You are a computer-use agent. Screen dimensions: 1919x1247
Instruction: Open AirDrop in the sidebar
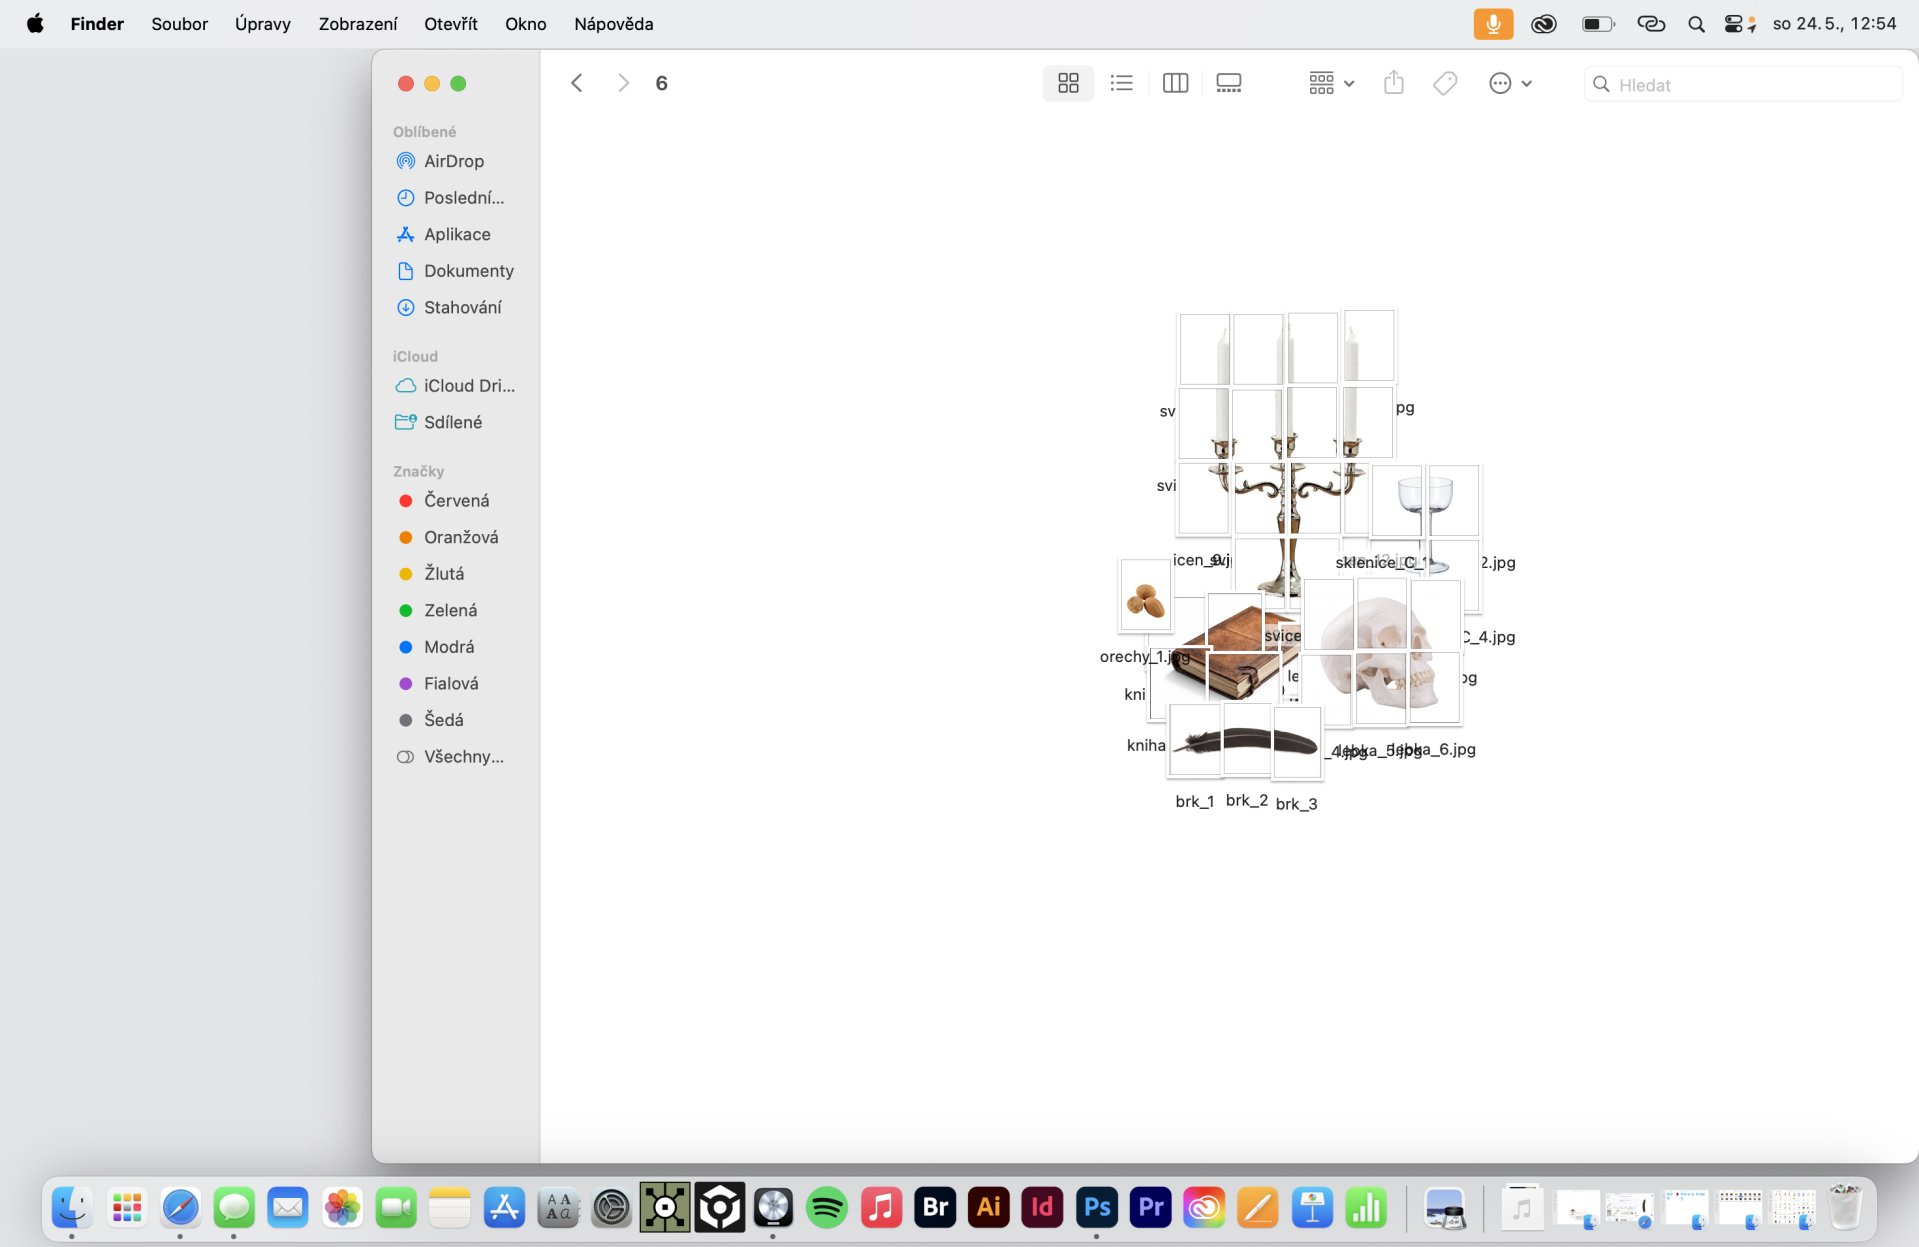pyautogui.click(x=453, y=161)
